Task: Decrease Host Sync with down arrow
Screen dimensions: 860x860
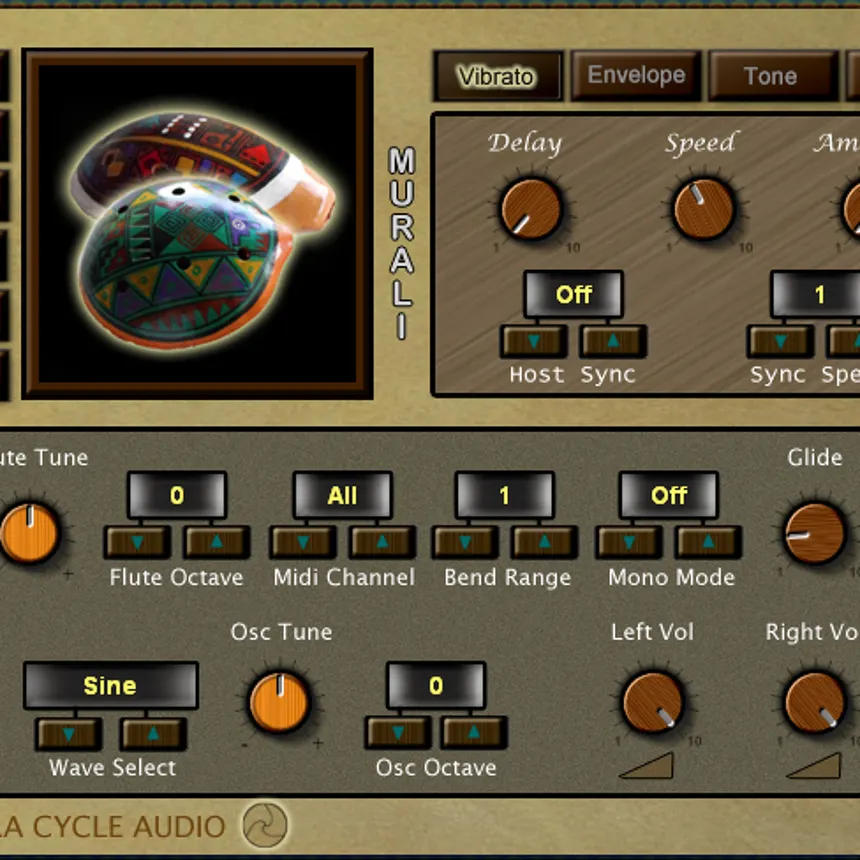Action: [x=534, y=341]
